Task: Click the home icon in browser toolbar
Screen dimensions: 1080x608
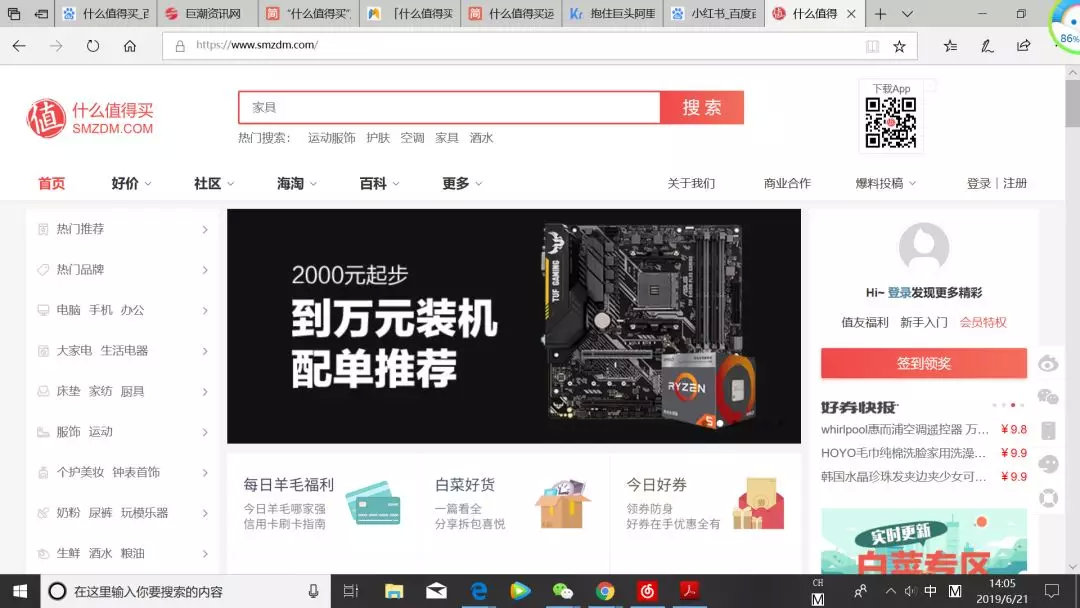Action: click(129, 45)
